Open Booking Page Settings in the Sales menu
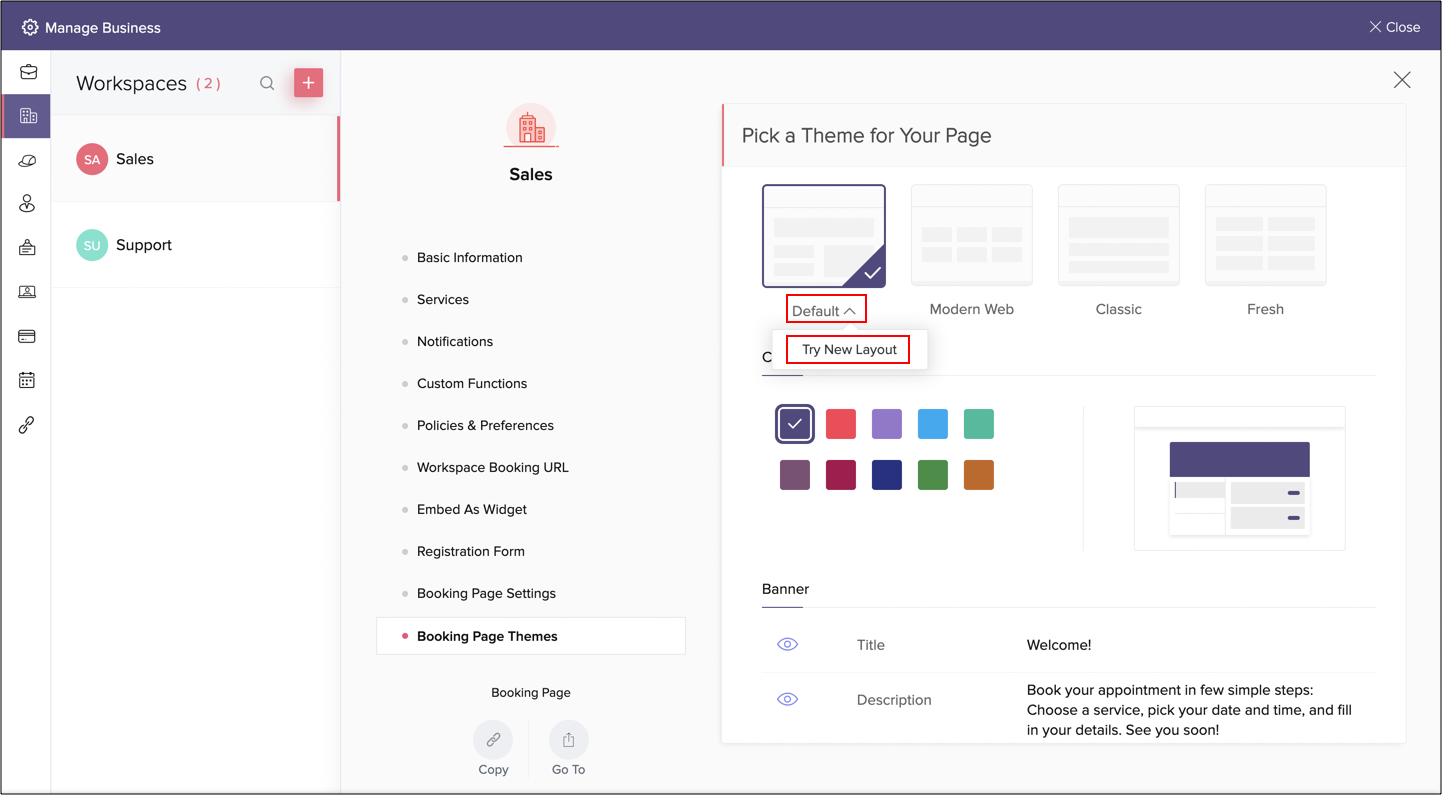This screenshot has height=795, width=1442. [486, 593]
